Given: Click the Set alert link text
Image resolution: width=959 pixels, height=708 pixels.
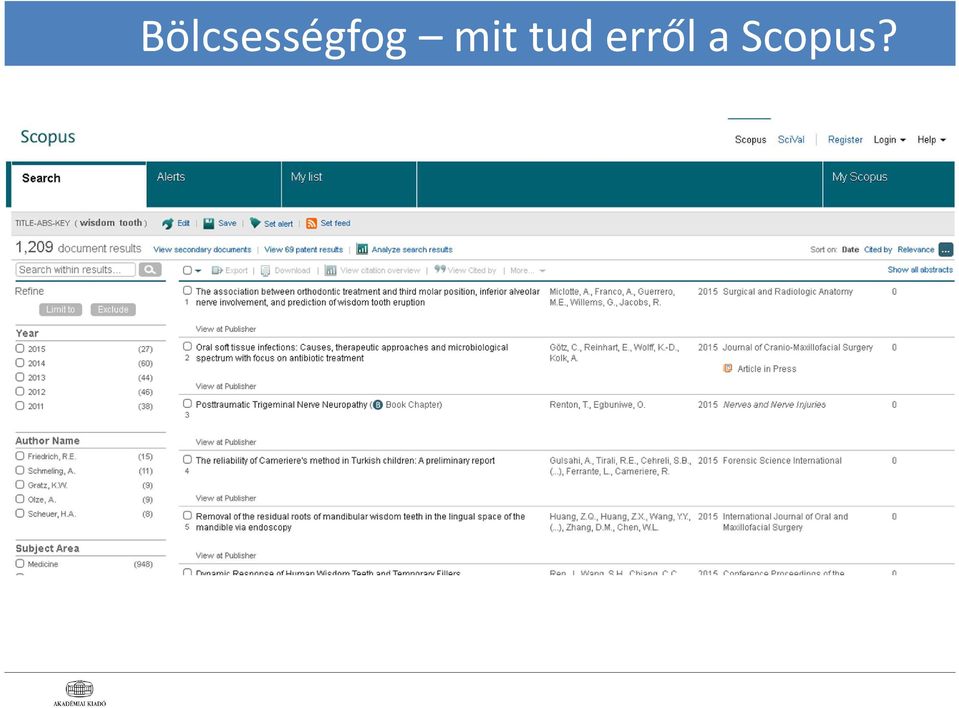Looking at the screenshot, I should coord(278,224).
